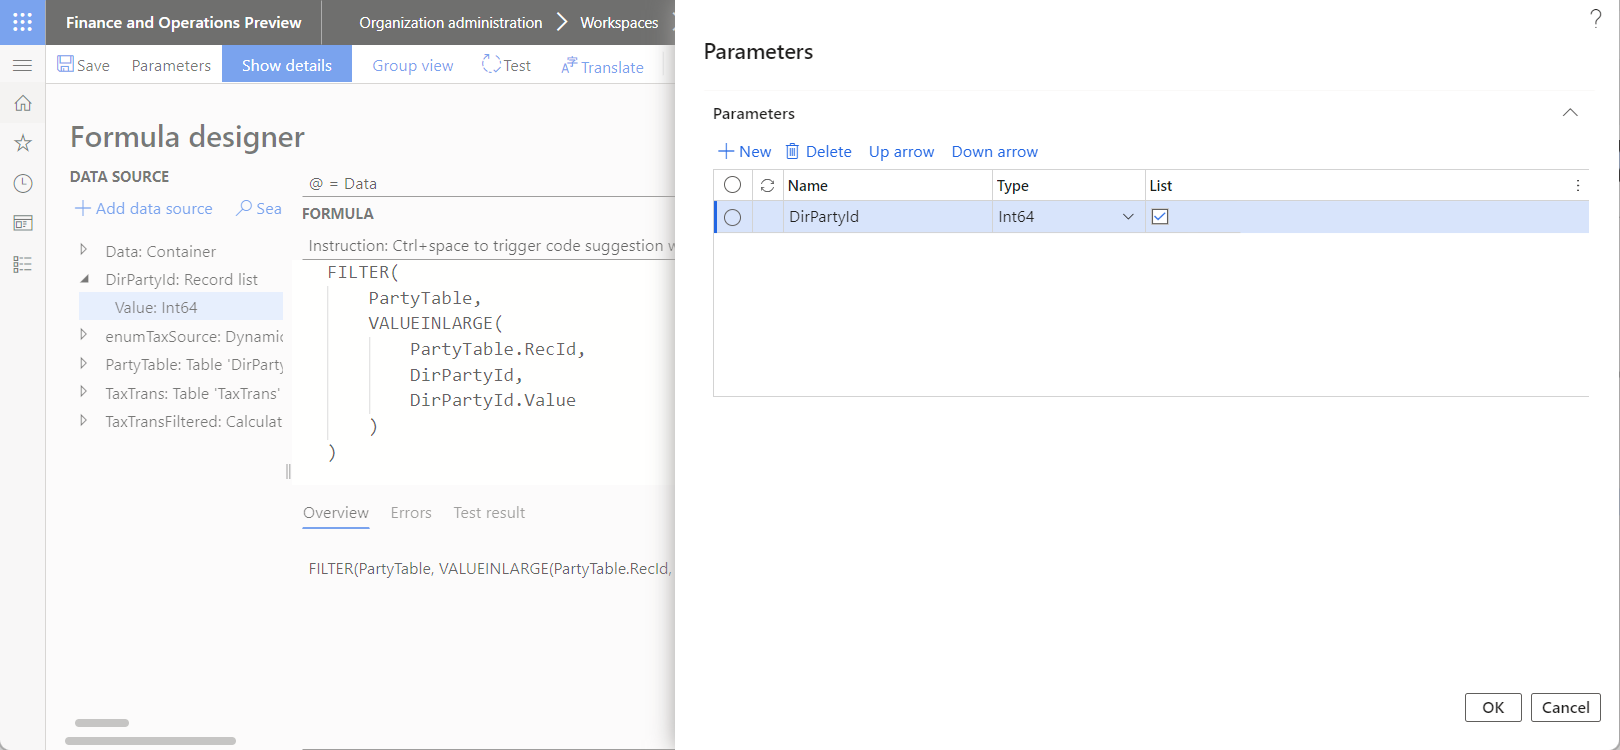This screenshot has width=1620, height=750.
Task: Open the Errors tab
Action: click(411, 512)
